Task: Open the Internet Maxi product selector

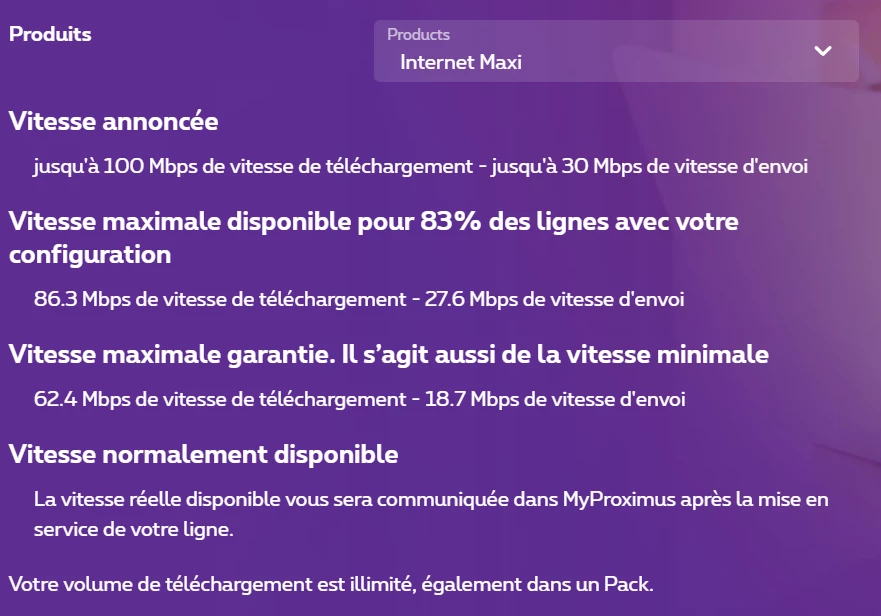Action: tap(461, 63)
